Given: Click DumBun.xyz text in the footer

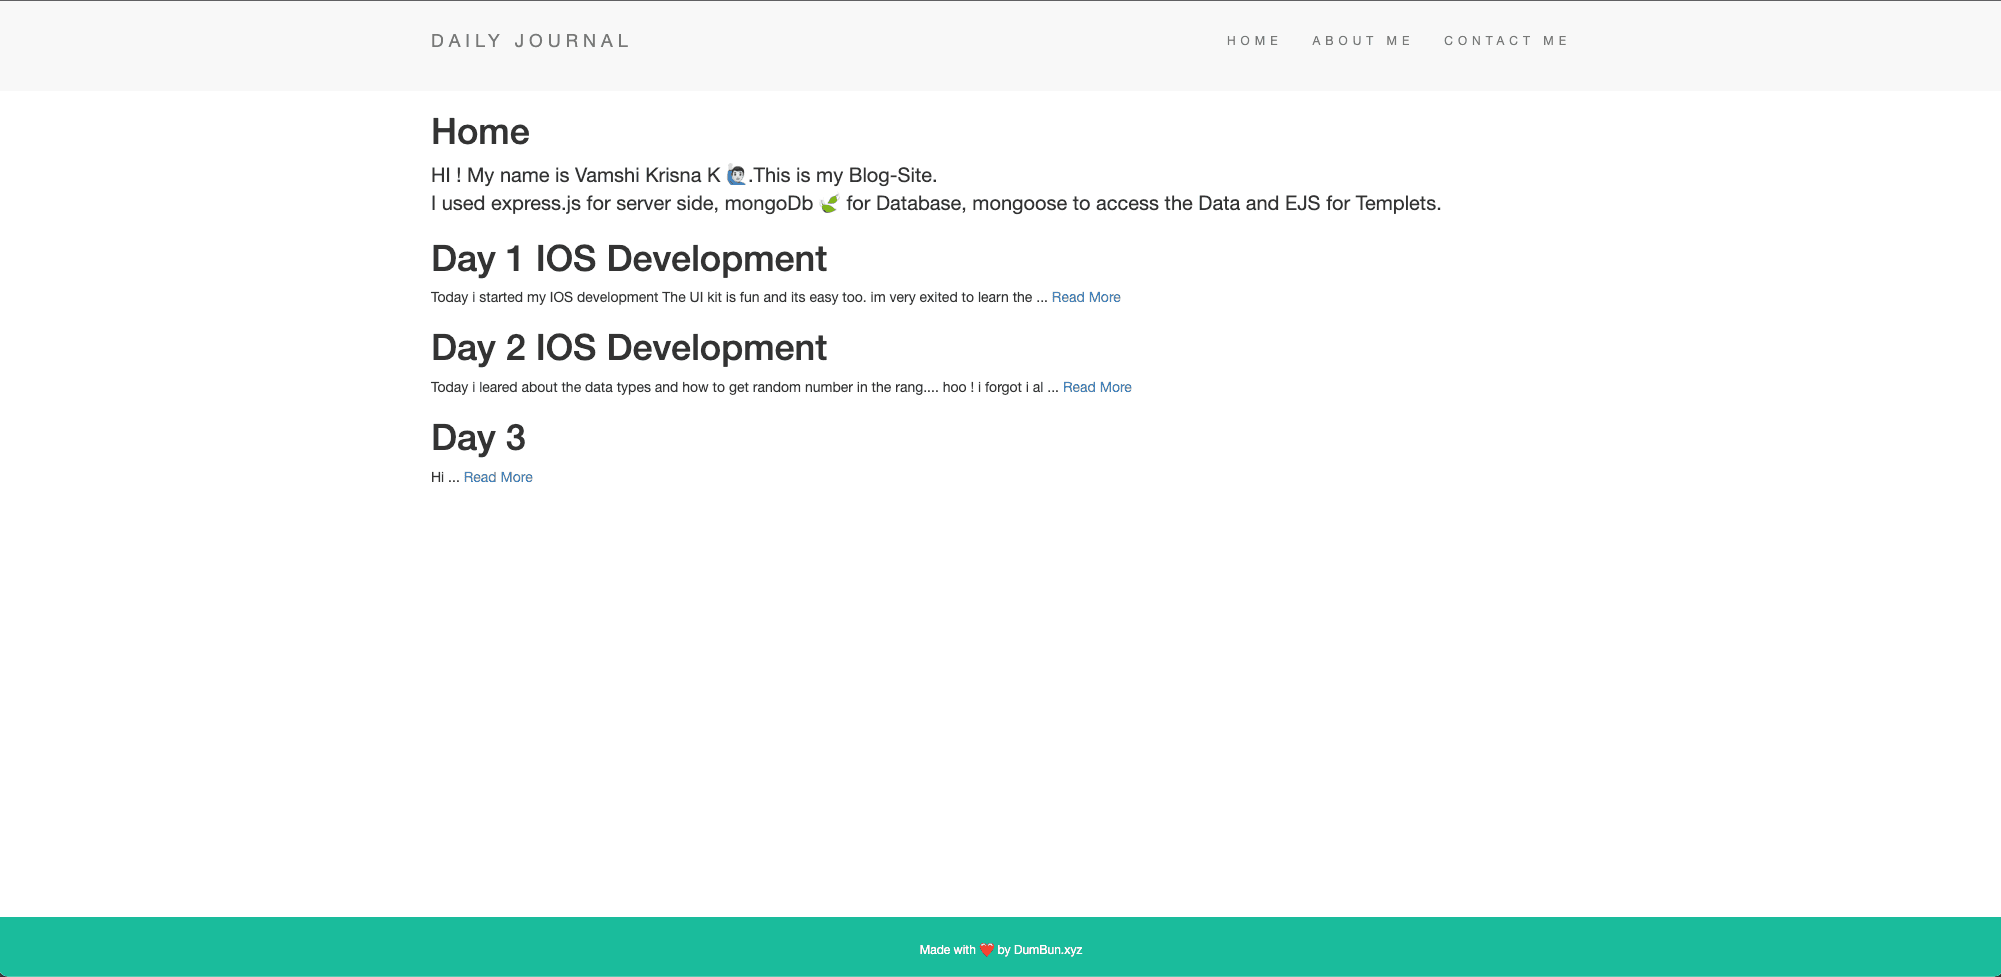Looking at the screenshot, I should point(1047,950).
